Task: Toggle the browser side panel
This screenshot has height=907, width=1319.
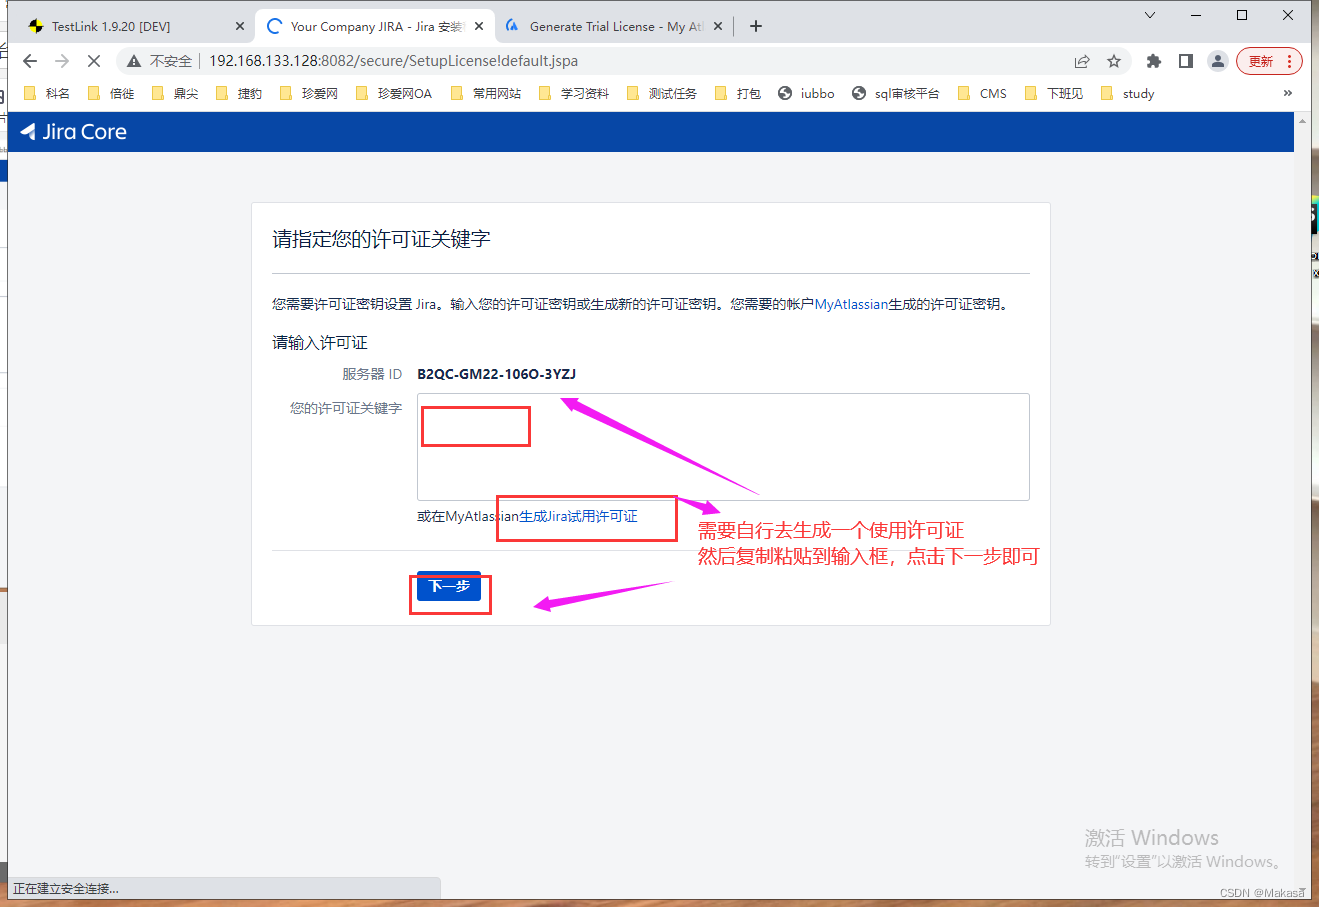Action: point(1186,61)
